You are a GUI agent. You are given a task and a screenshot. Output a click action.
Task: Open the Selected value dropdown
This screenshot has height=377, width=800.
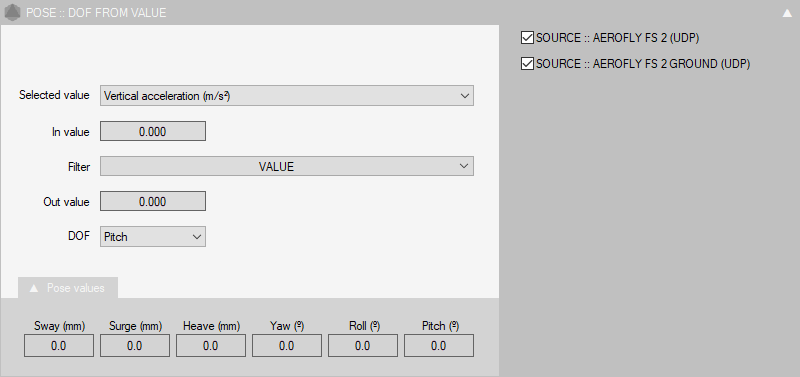[x=287, y=95]
